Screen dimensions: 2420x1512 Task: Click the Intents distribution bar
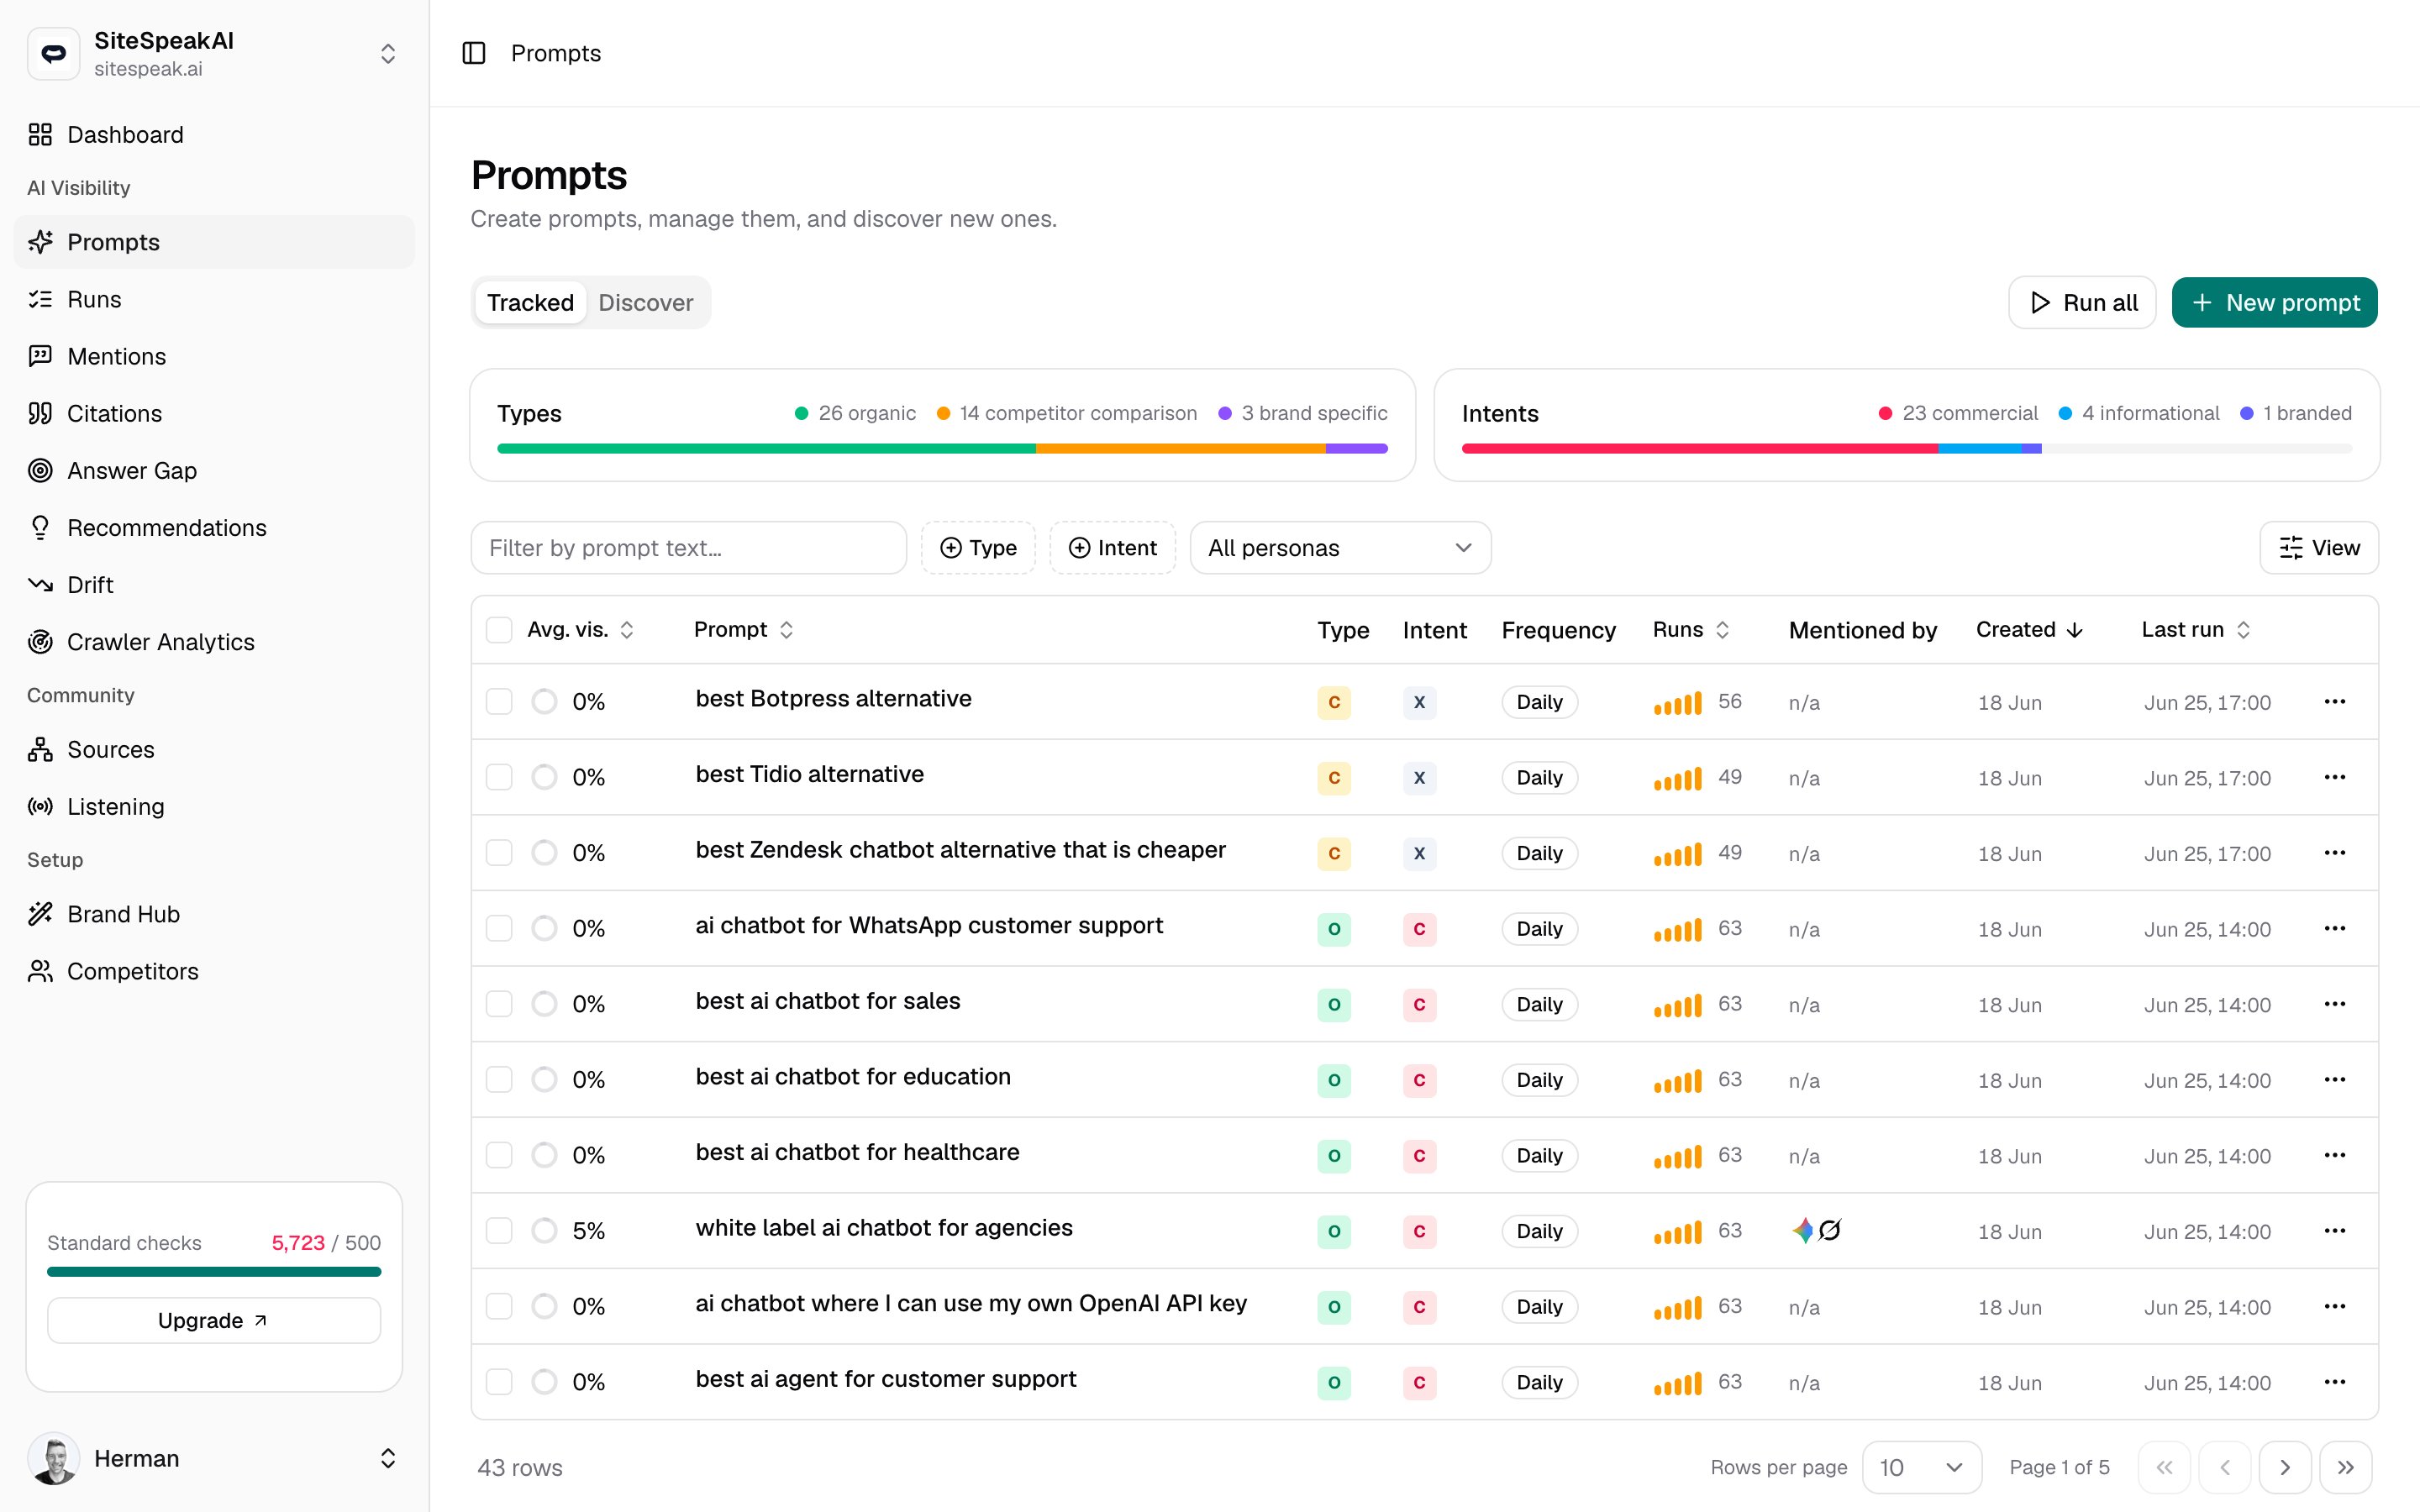(1907, 449)
